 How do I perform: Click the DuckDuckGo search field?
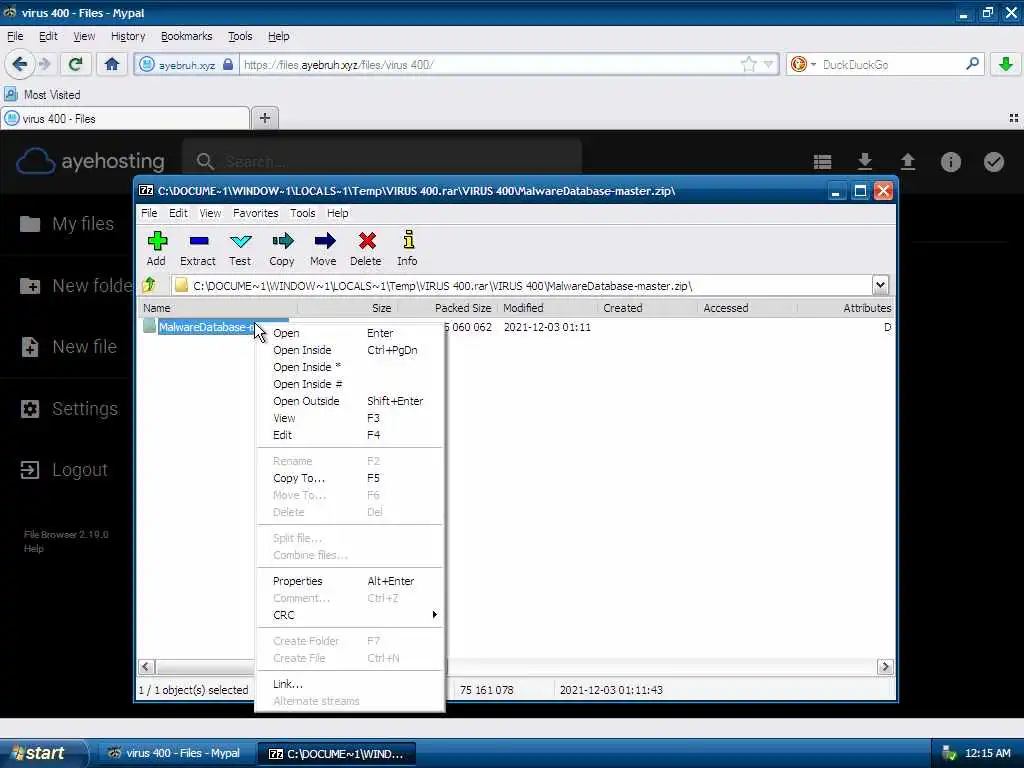[891, 64]
